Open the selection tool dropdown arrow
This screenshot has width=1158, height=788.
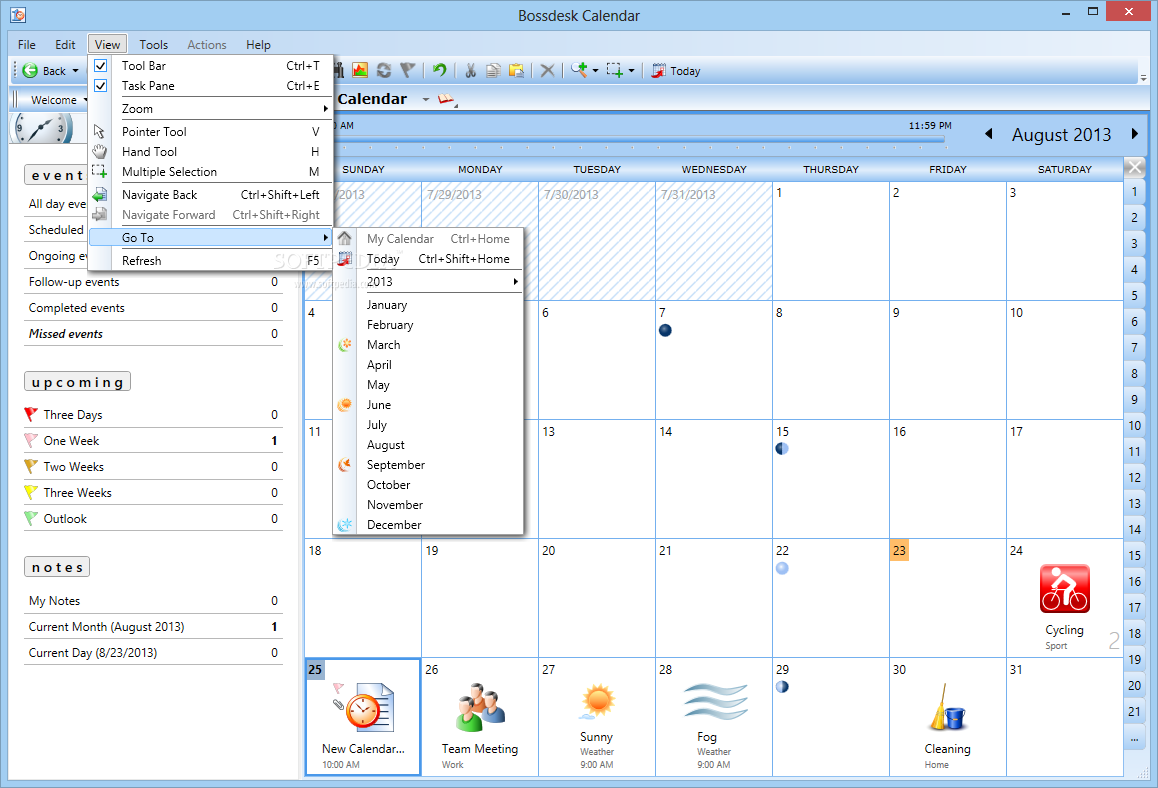[x=631, y=71]
